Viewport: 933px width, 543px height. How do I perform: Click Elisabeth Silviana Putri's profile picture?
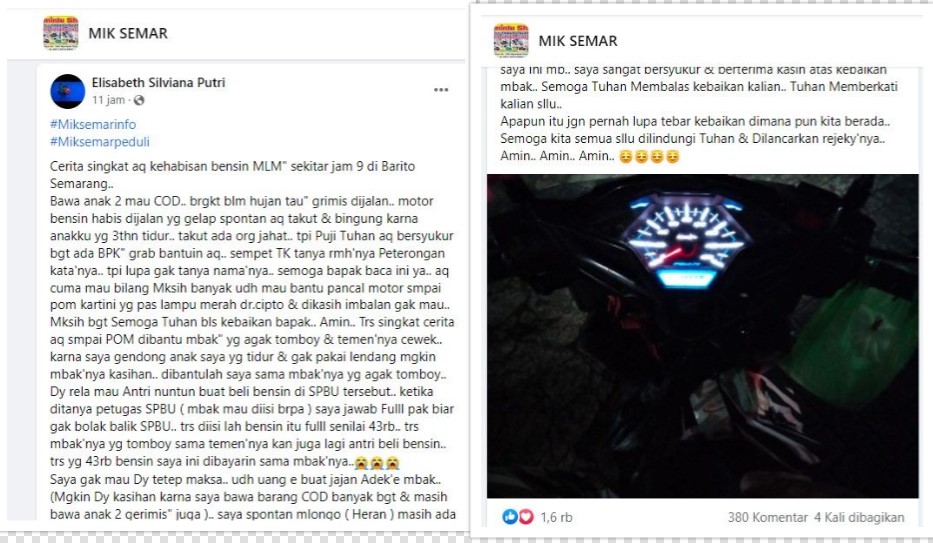[67, 91]
